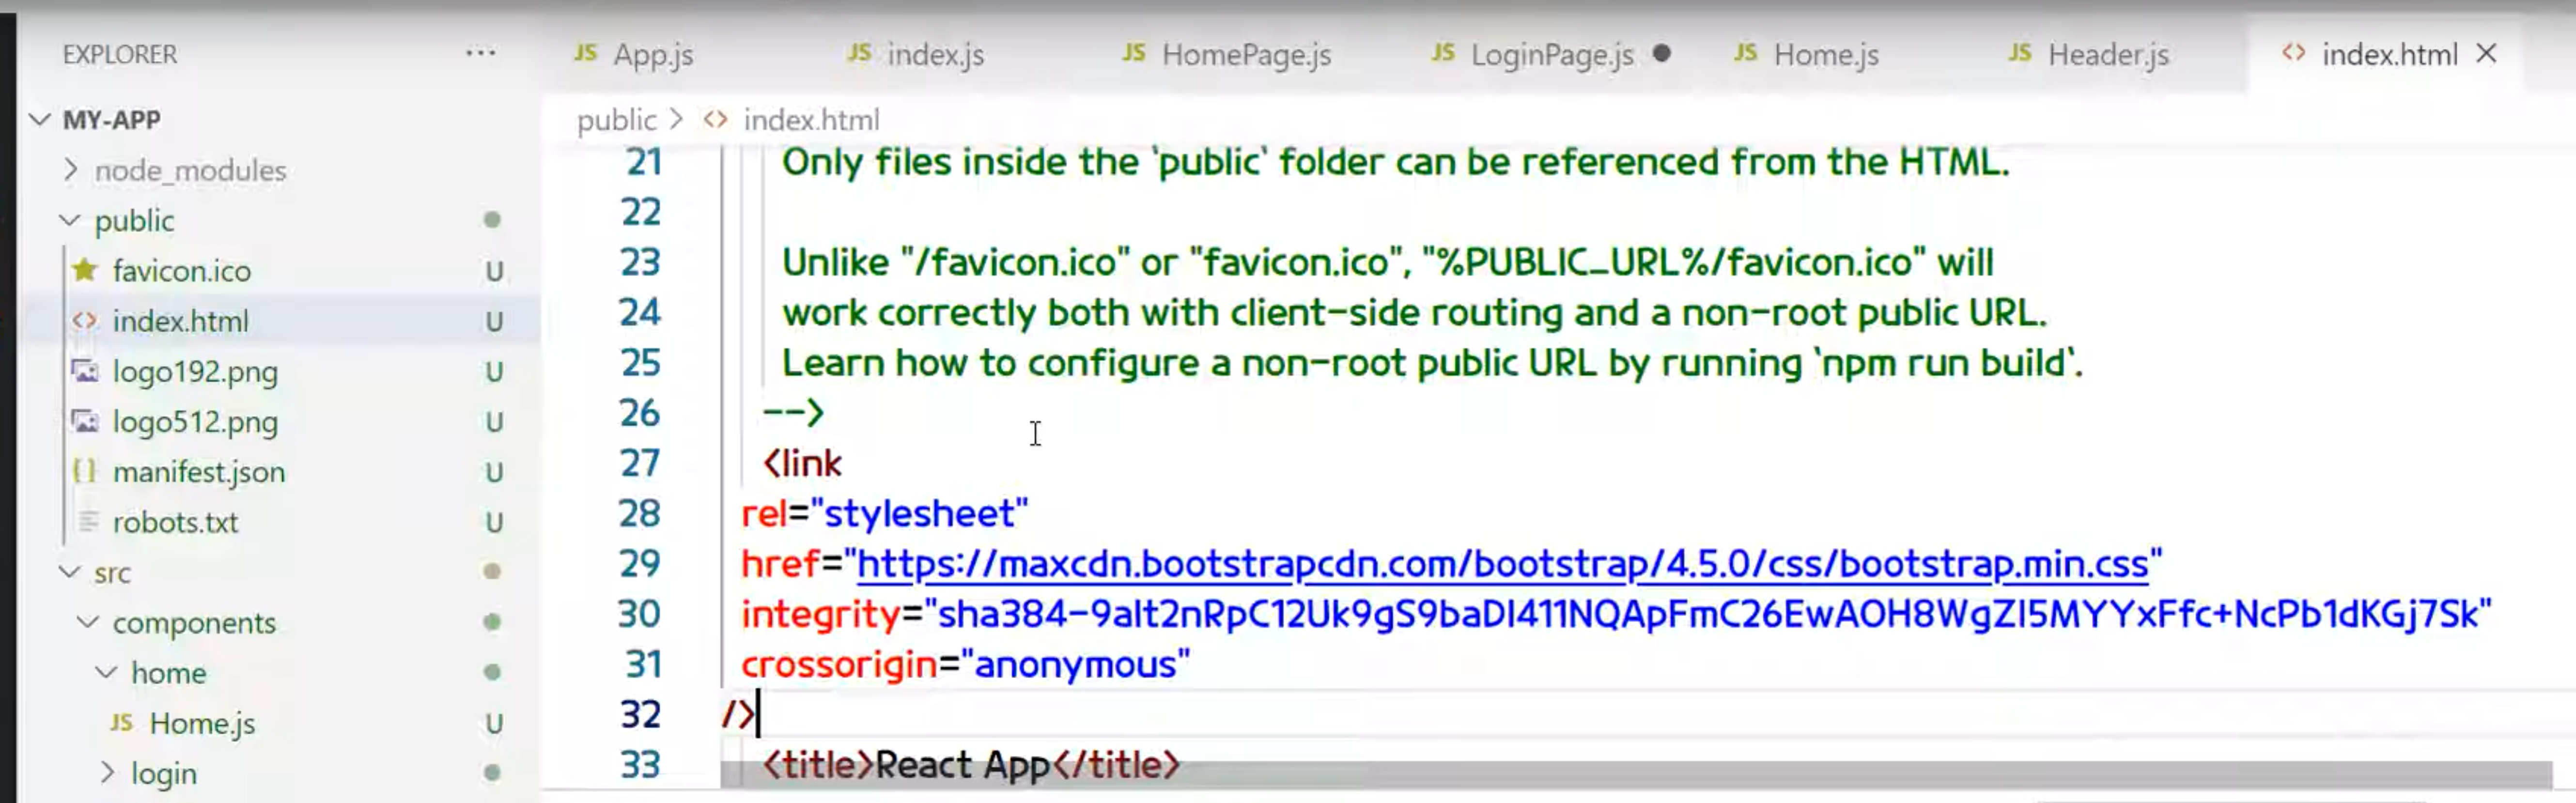Click JS icon on index.js tab
The image size is (2576, 803).
tap(859, 53)
